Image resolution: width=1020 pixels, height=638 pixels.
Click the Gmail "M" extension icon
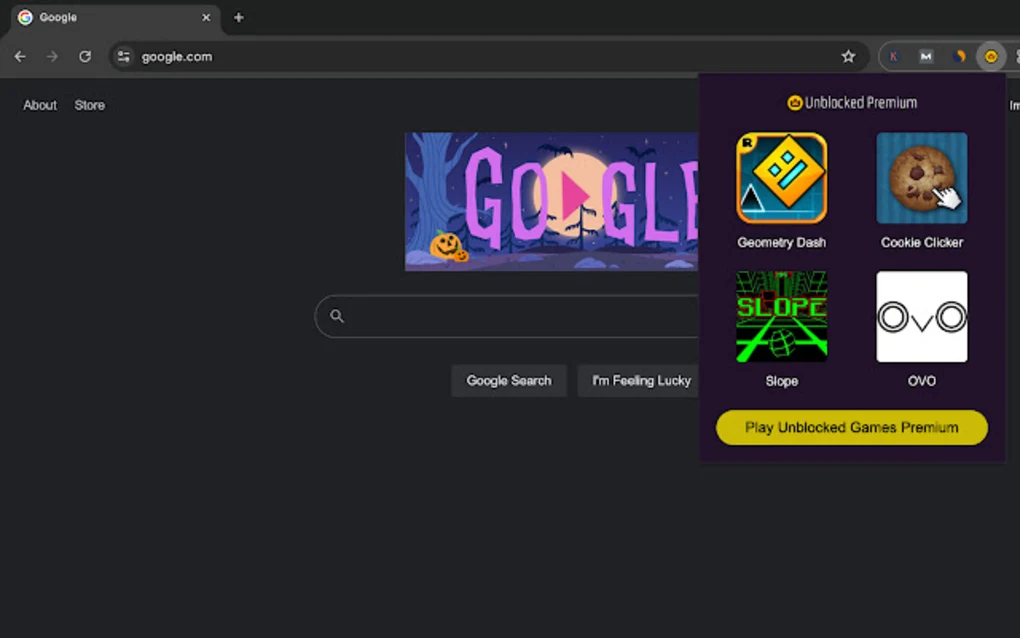[x=926, y=56]
